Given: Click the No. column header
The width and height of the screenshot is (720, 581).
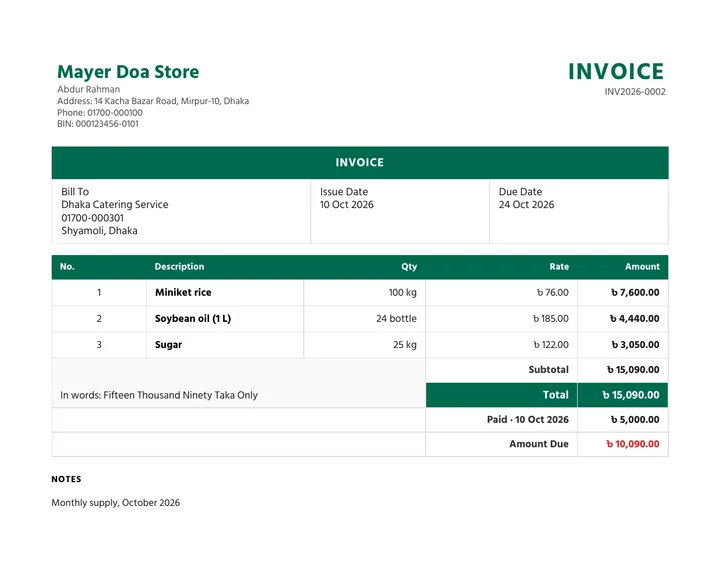Looking at the screenshot, I should coord(67,266).
